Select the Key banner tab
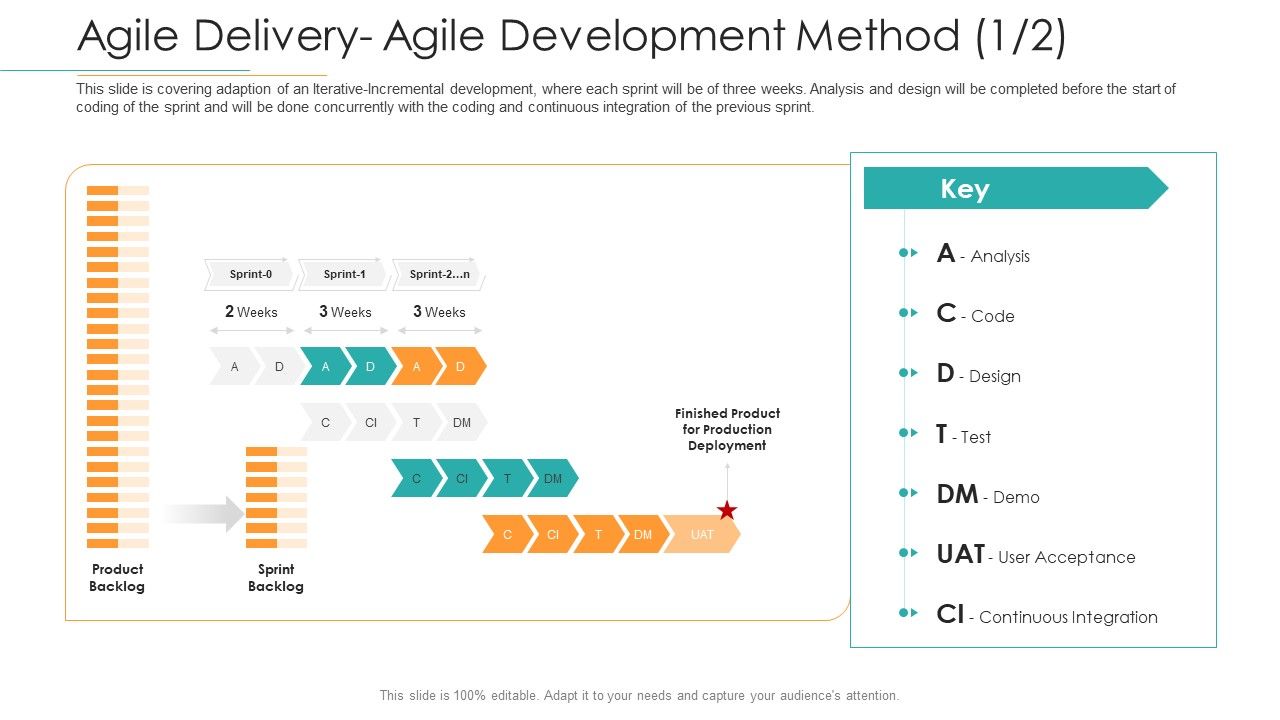Viewport: 1280px width, 720px height. pyautogui.click(x=965, y=189)
